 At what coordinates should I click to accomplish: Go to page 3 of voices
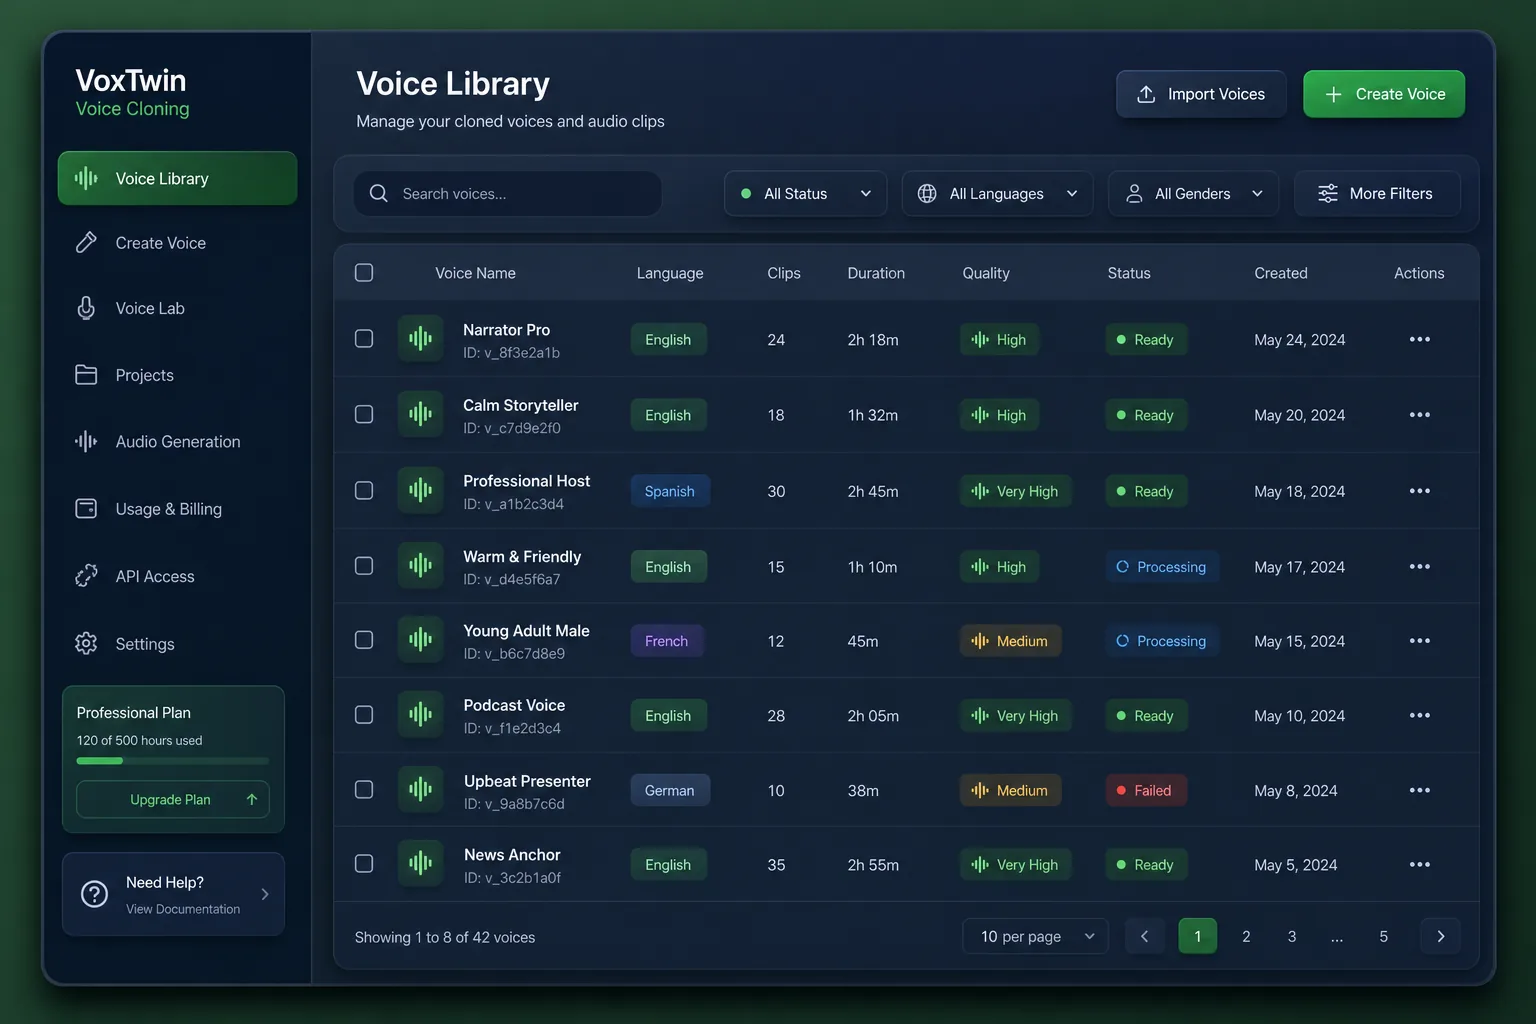tap(1292, 936)
